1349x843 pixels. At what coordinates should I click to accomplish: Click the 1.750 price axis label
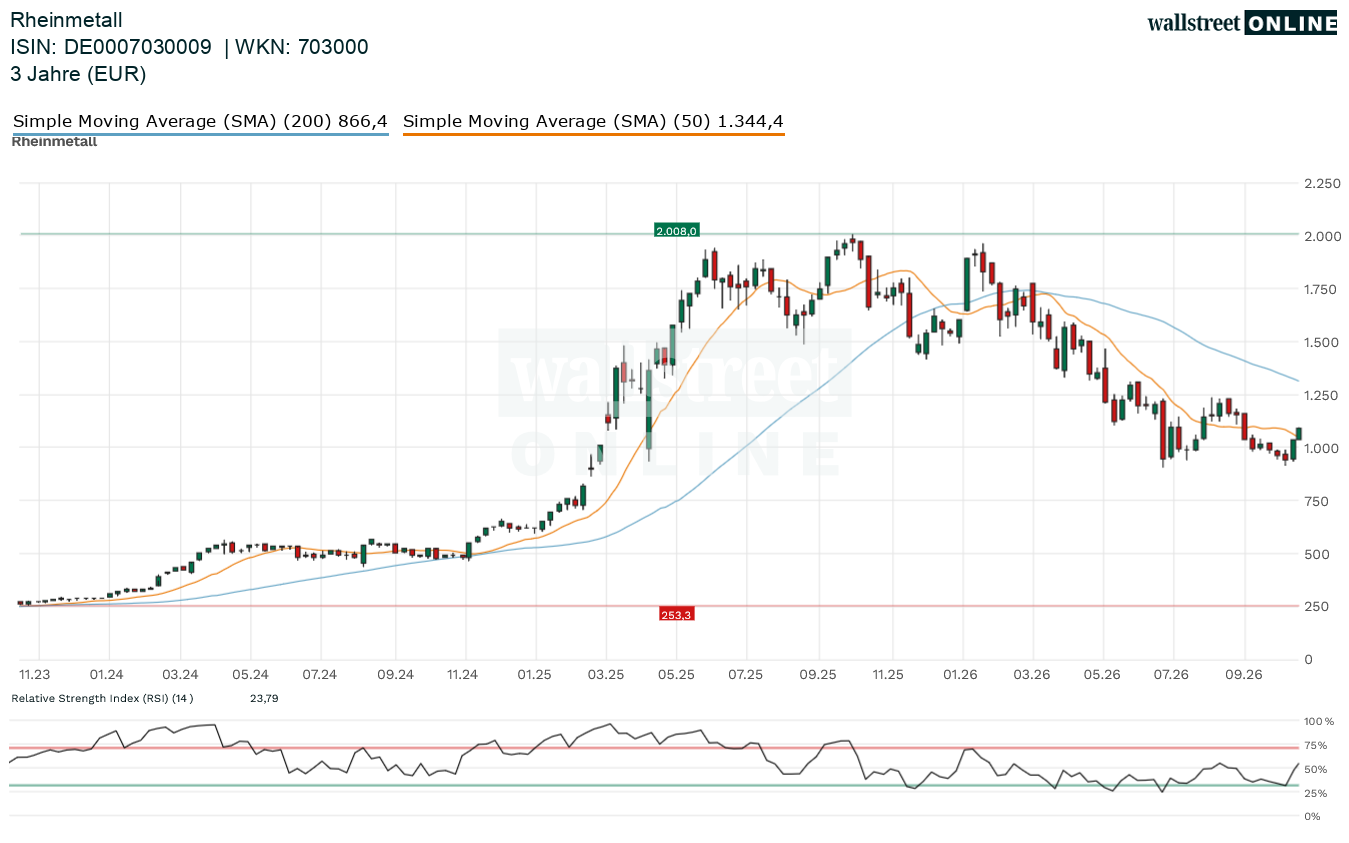pyautogui.click(x=1322, y=289)
